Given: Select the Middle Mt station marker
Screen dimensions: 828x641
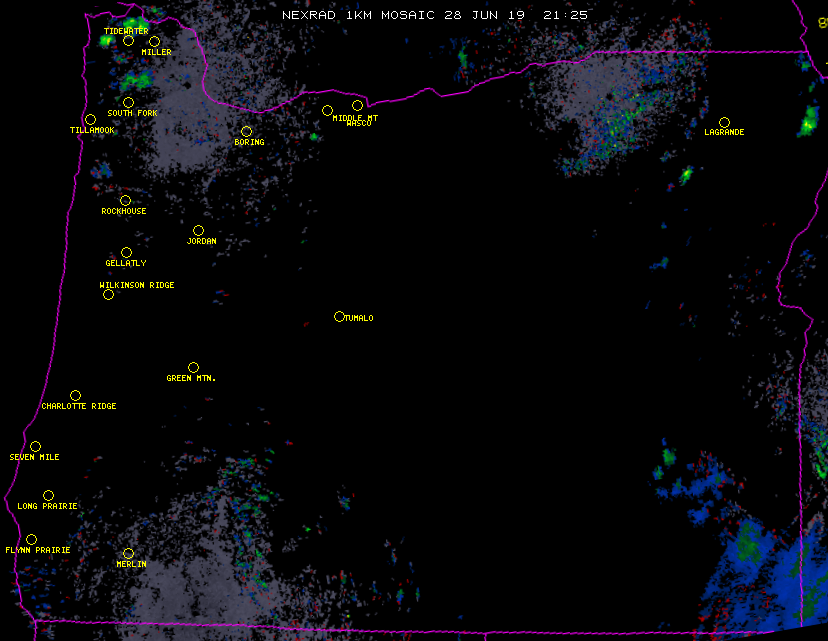Looking at the screenshot, I should [x=327, y=110].
